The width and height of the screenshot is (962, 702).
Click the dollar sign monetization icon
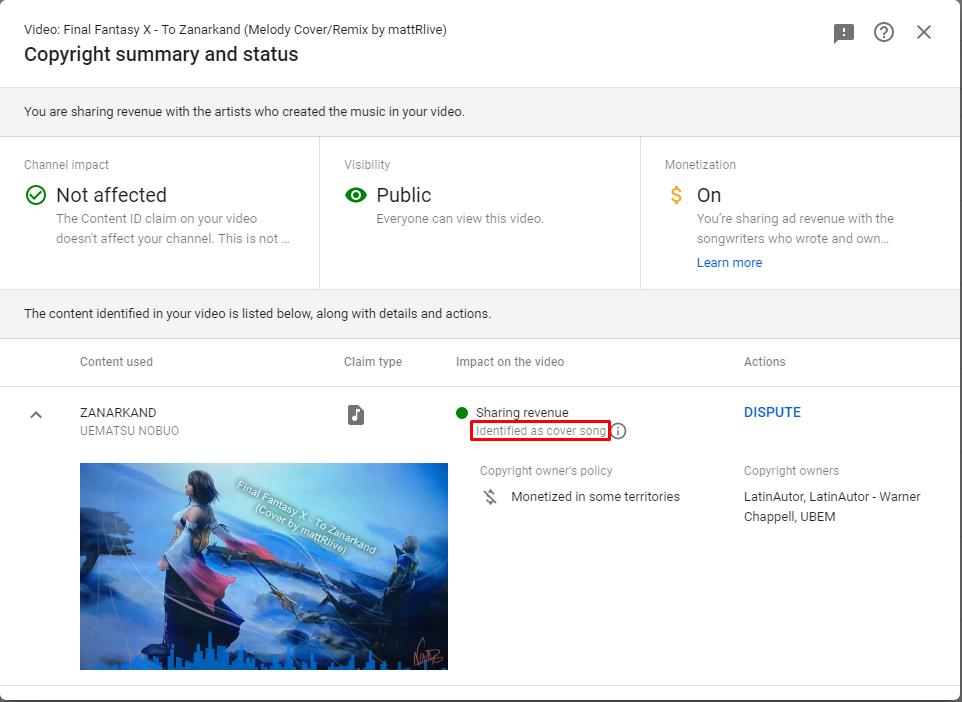point(676,195)
